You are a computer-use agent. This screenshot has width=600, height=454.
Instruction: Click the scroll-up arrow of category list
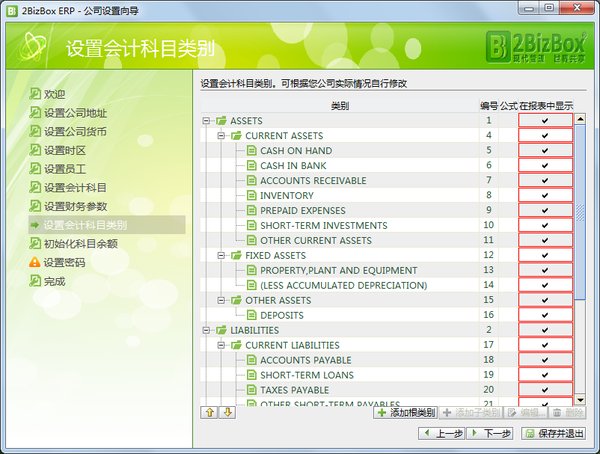580,119
